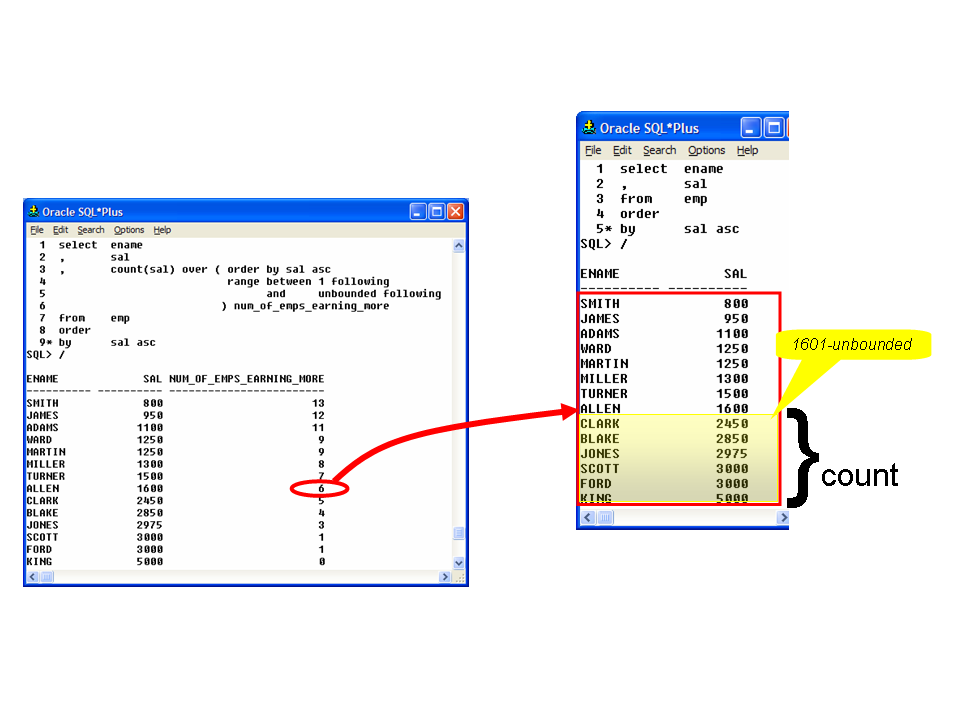Click KING row in left window results
The width and height of the screenshot is (960, 720).
176,561
